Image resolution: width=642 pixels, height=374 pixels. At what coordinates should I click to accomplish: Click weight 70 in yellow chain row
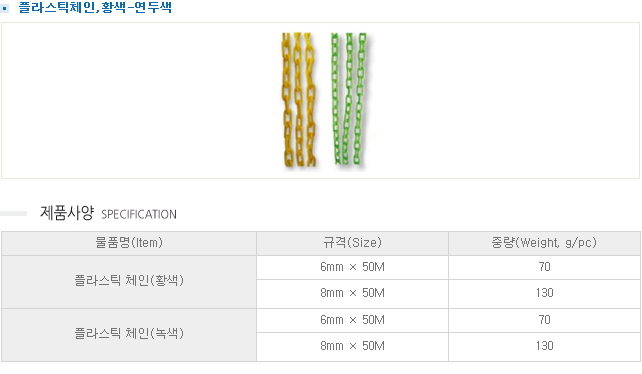544,267
